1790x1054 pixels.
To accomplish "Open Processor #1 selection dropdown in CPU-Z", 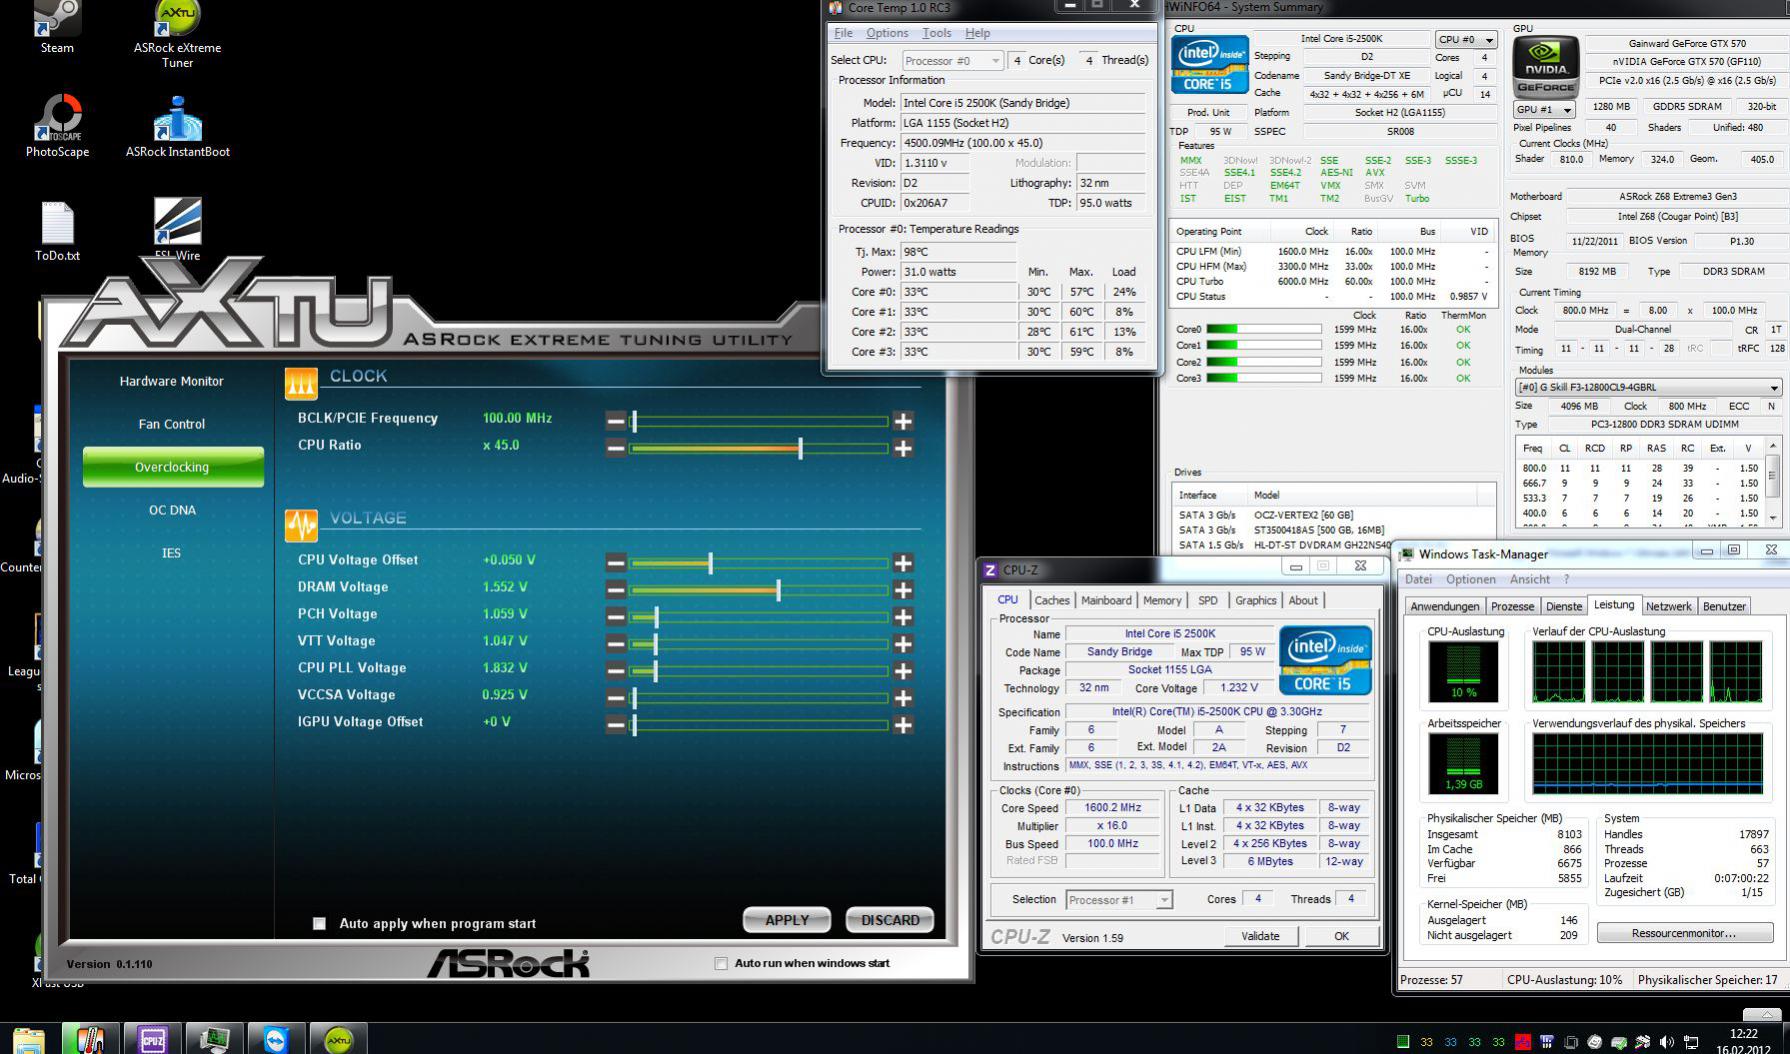I will pos(1119,900).
